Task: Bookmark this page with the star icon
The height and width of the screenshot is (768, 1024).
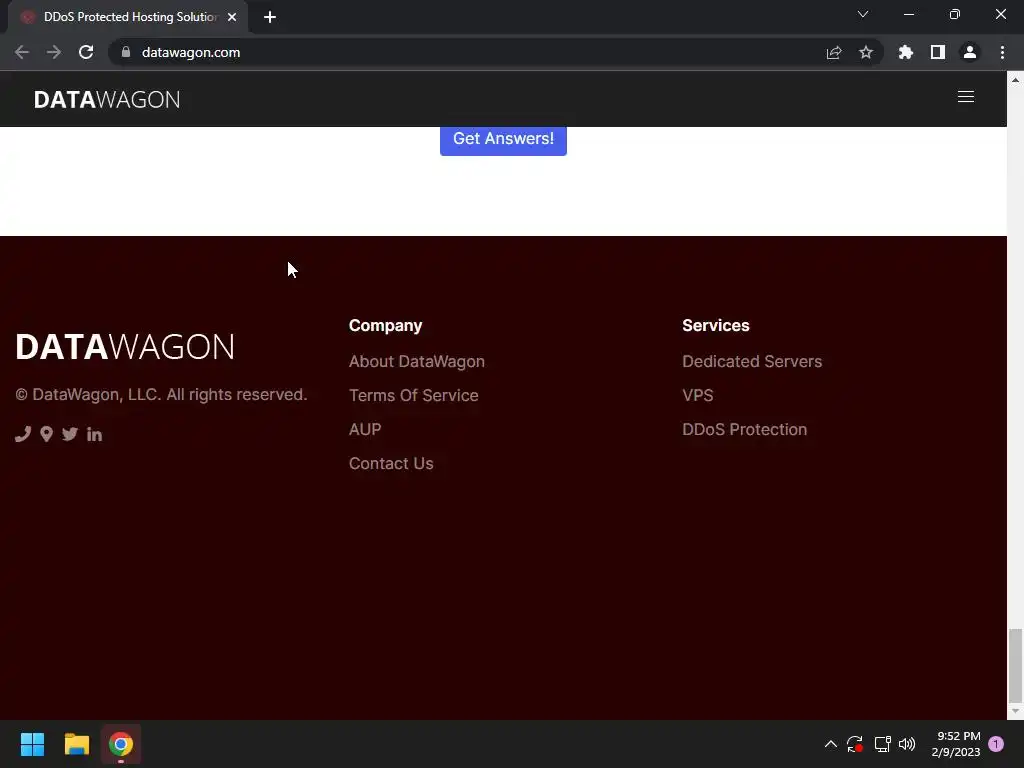Action: coord(865,52)
